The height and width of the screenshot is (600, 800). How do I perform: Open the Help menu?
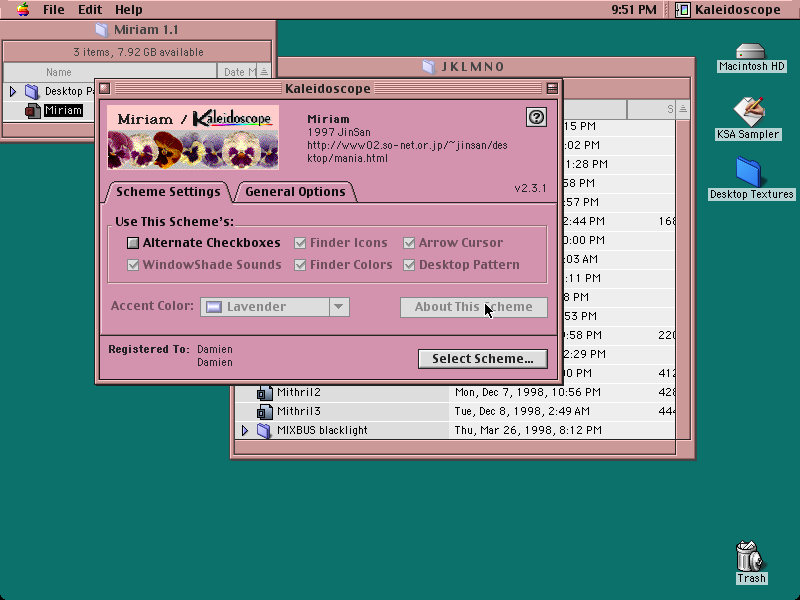[x=129, y=9]
